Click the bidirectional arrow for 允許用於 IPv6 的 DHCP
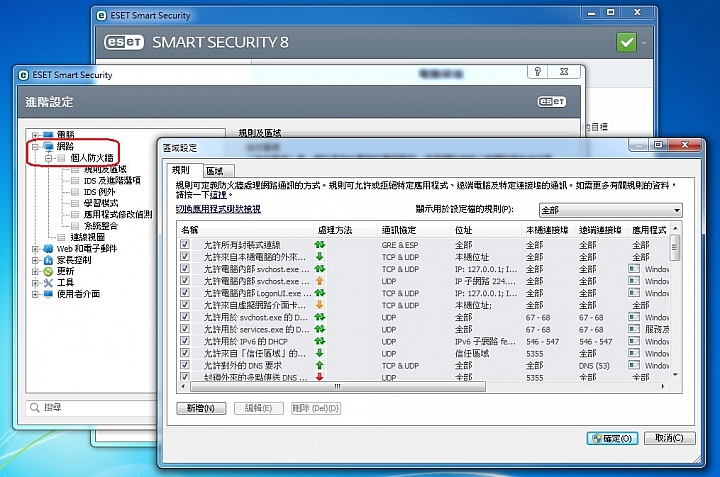The width and height of the screenshot is (720, 477). [320, 341]
